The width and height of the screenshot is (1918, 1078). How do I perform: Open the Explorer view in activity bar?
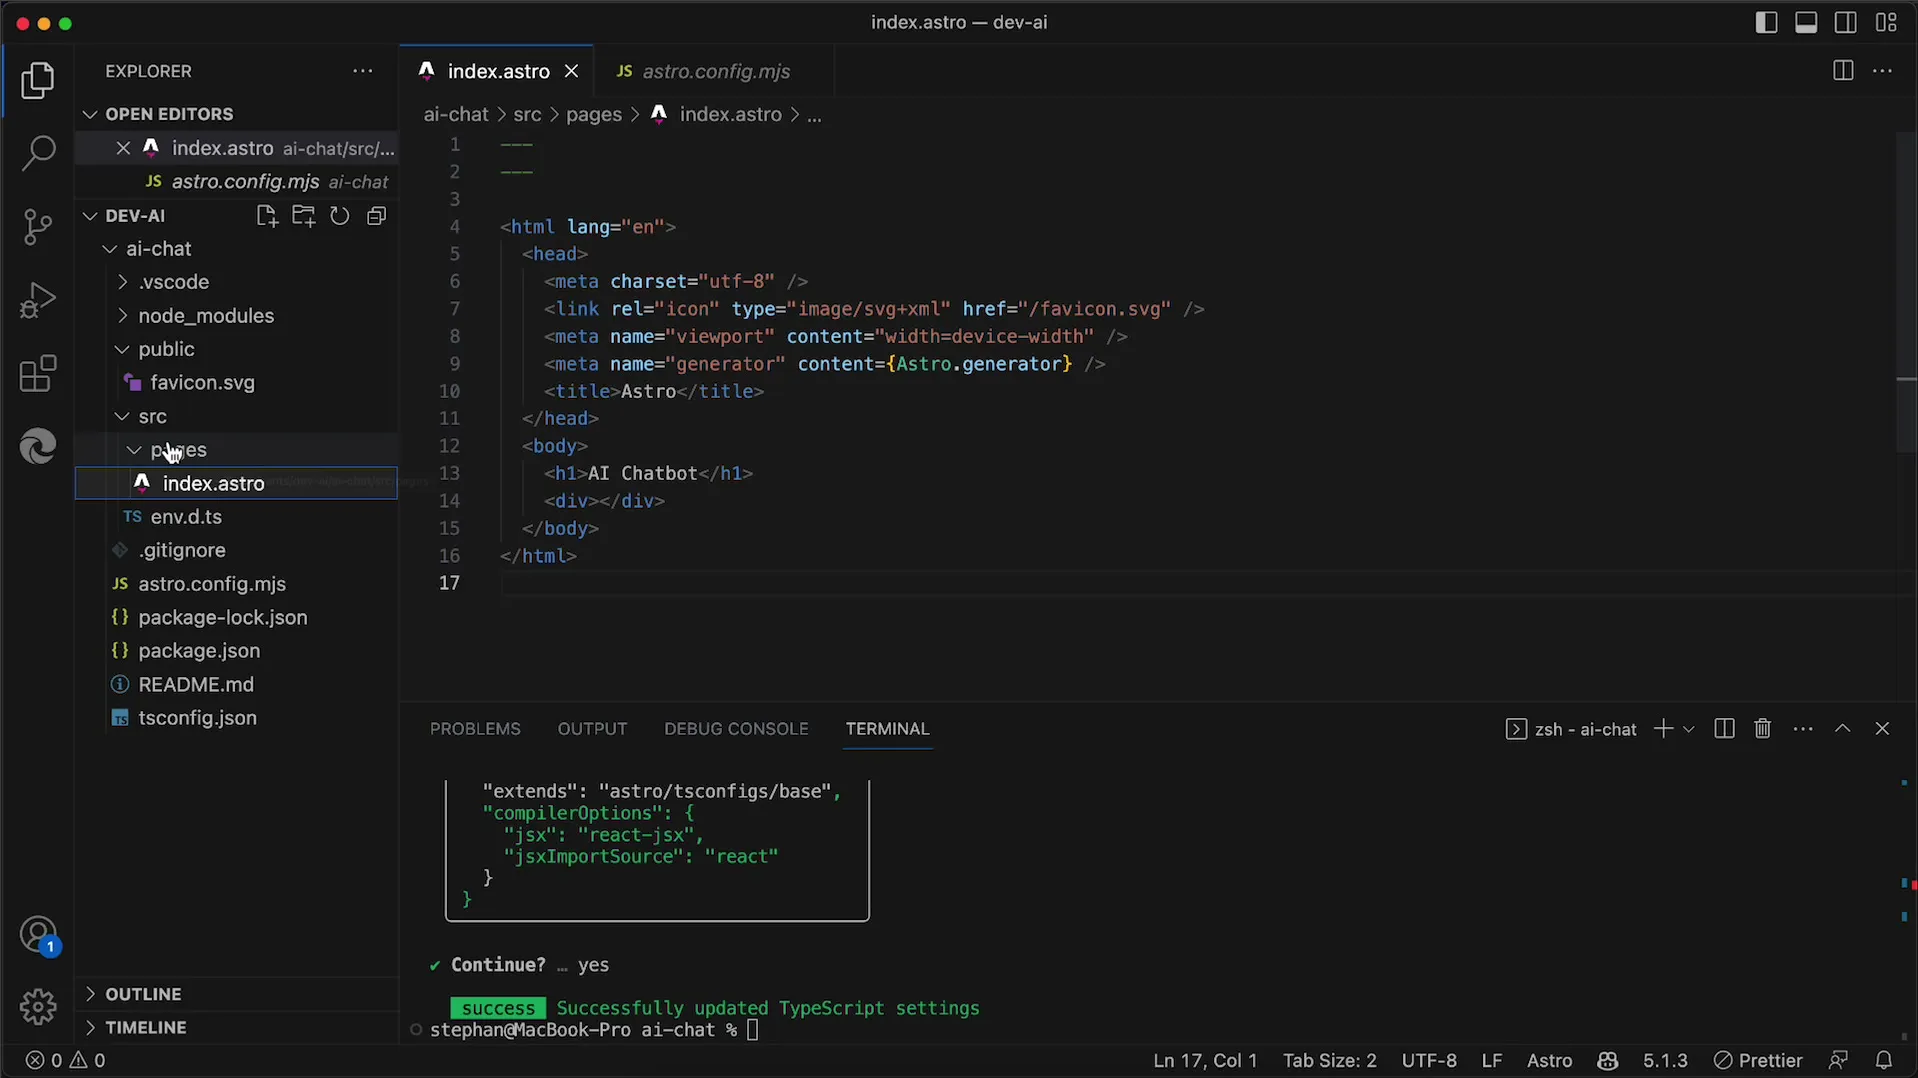click(x=38, y=81)
